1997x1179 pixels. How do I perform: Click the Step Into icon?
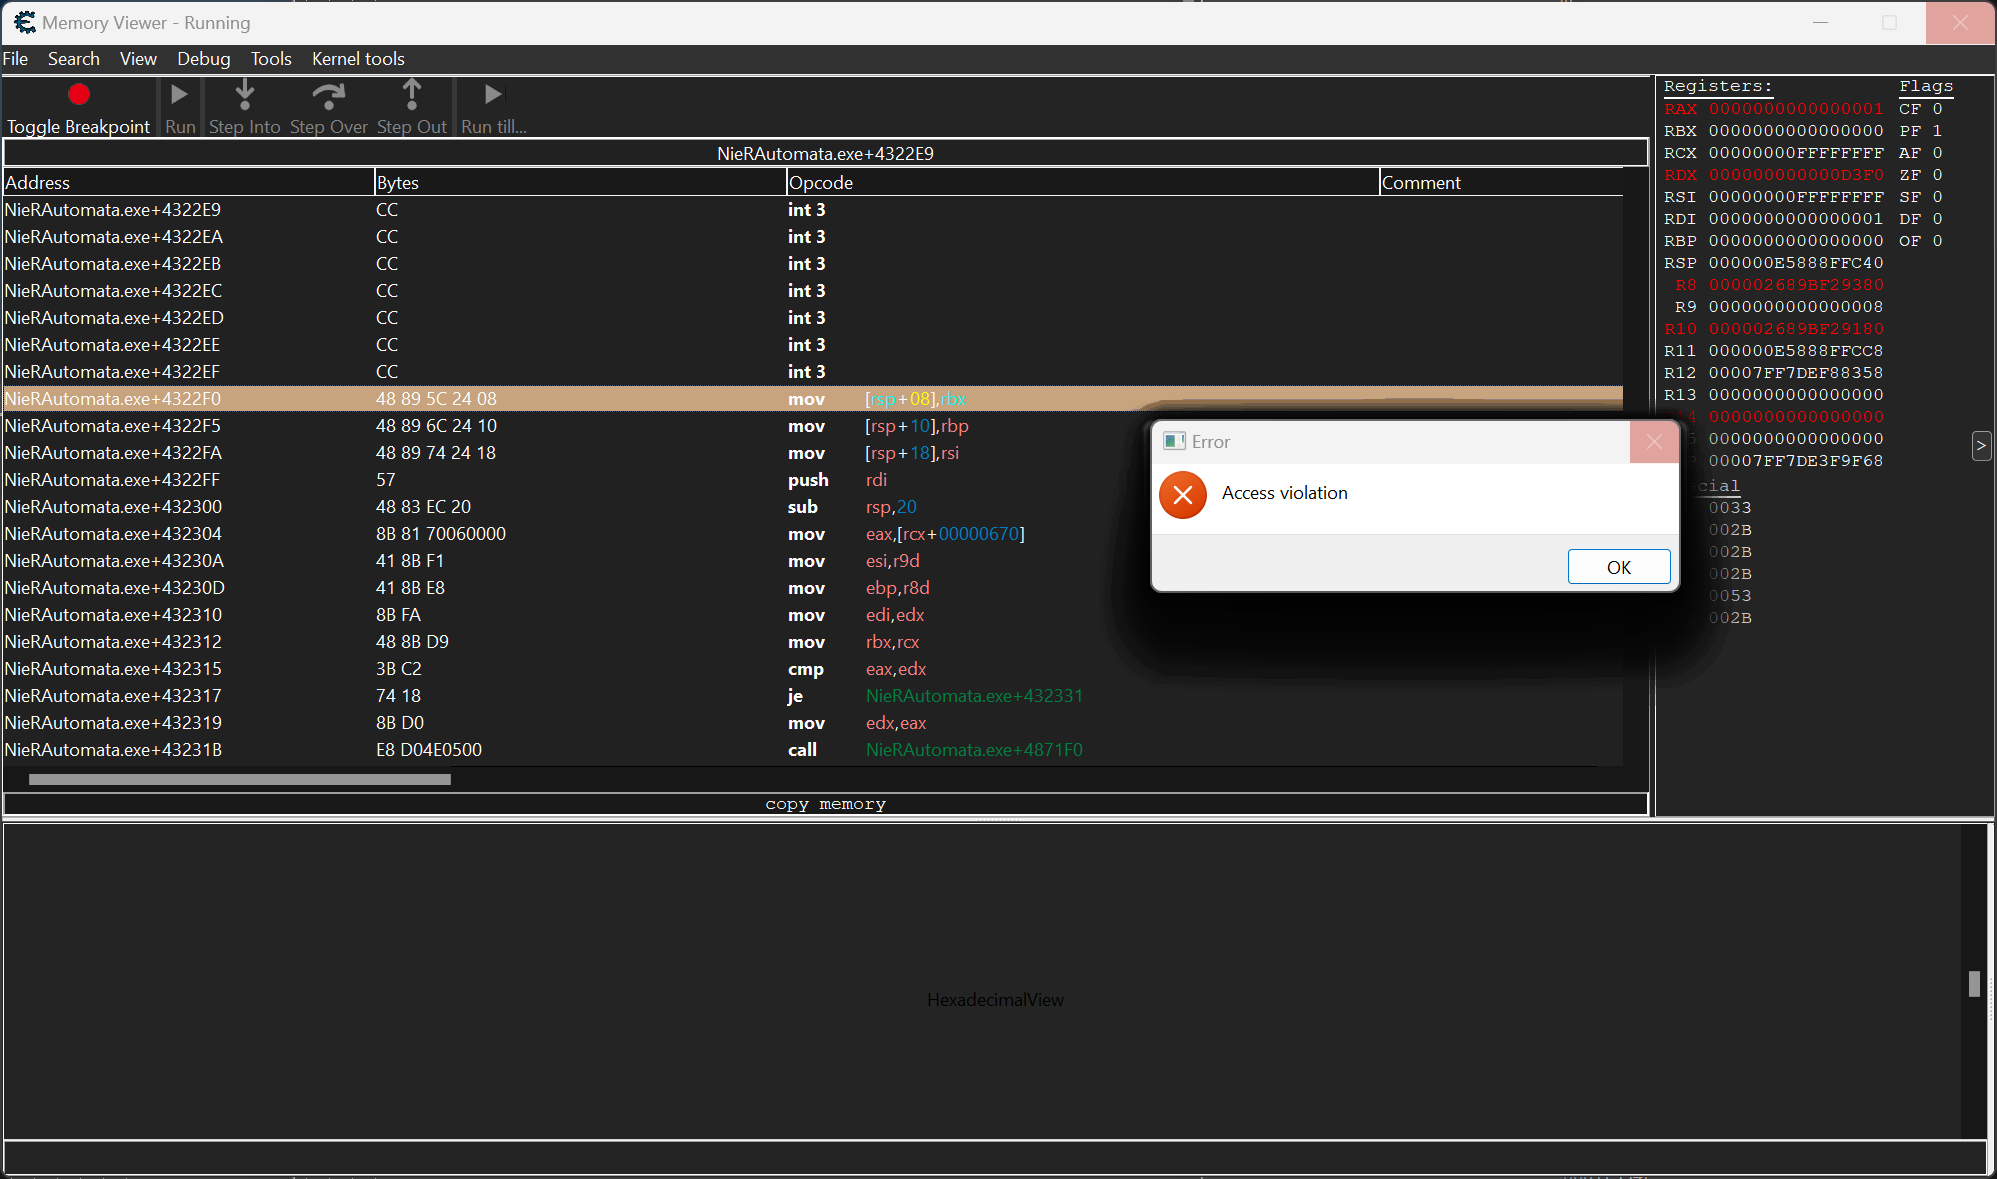[244, 94]
